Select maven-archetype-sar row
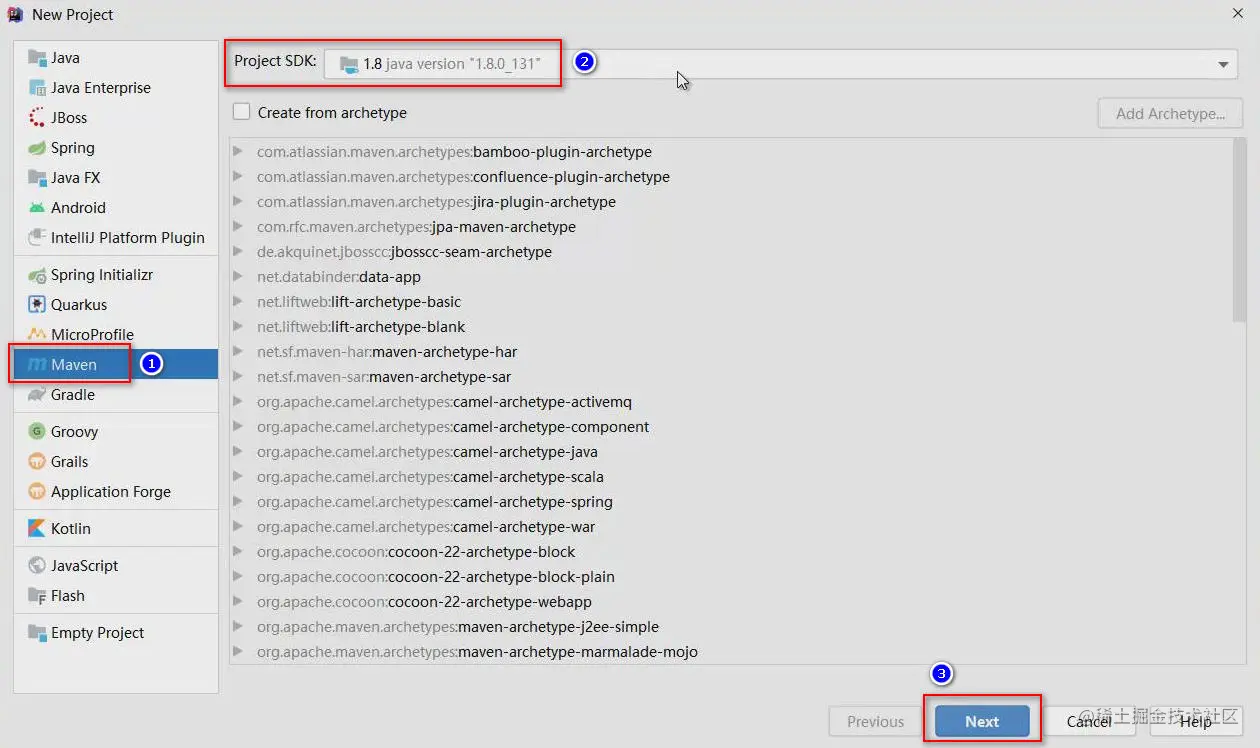Image resolution: width=1260 pixels, height=748 pixels. (732, 377)
